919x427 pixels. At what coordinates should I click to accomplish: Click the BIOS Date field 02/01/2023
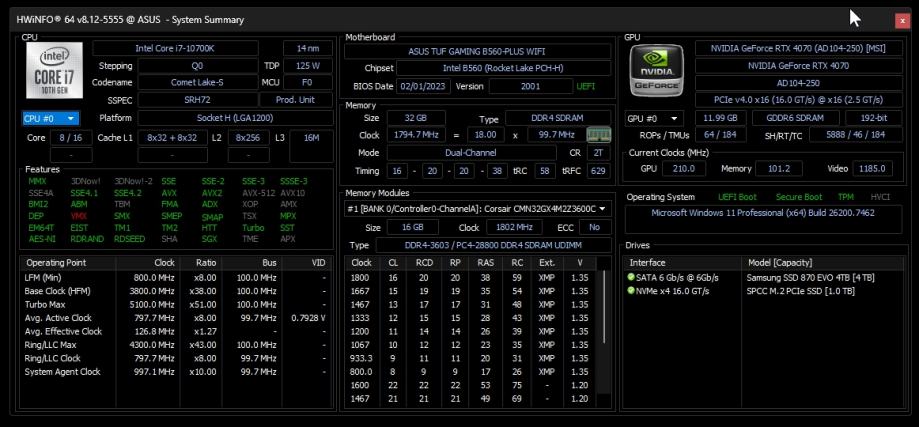424,86
